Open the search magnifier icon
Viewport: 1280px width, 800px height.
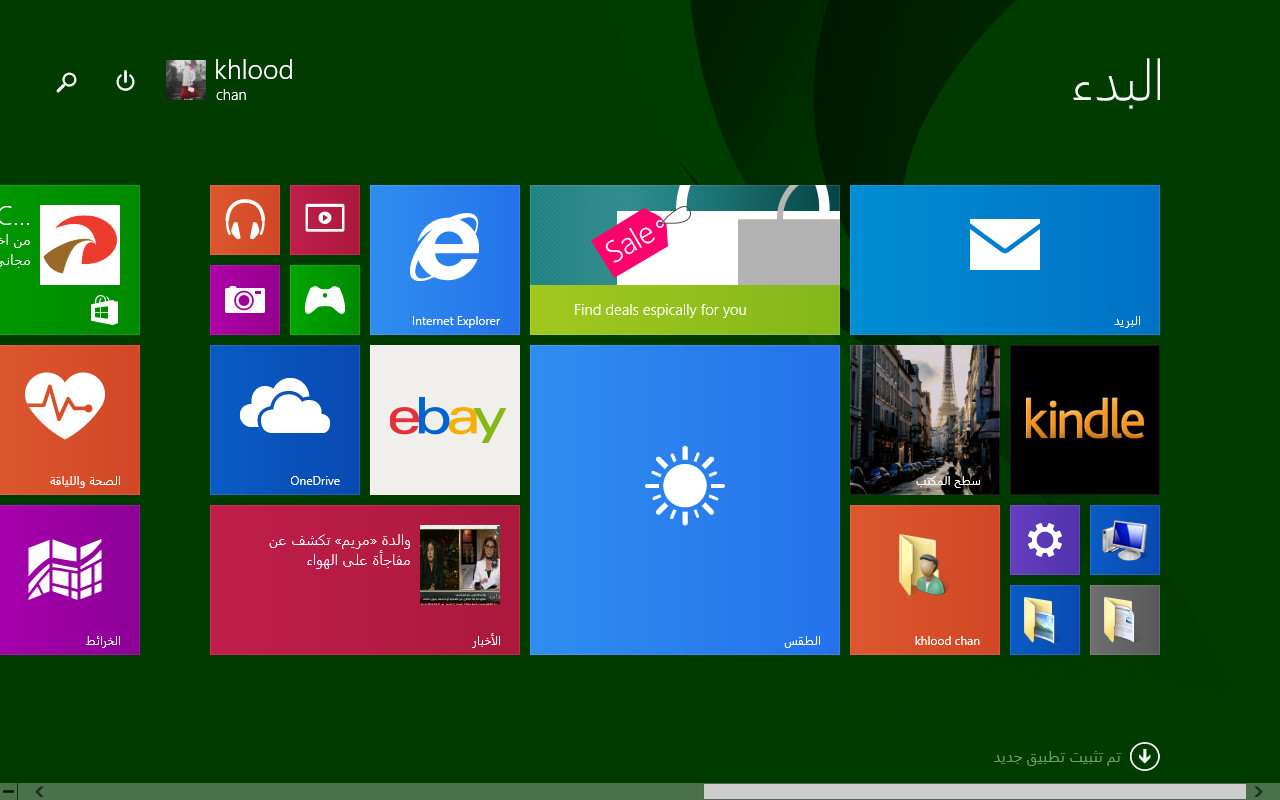(66, 82)
